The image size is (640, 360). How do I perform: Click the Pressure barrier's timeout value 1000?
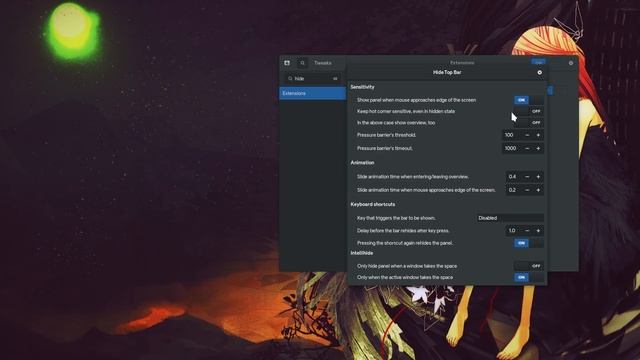point(511,148)
